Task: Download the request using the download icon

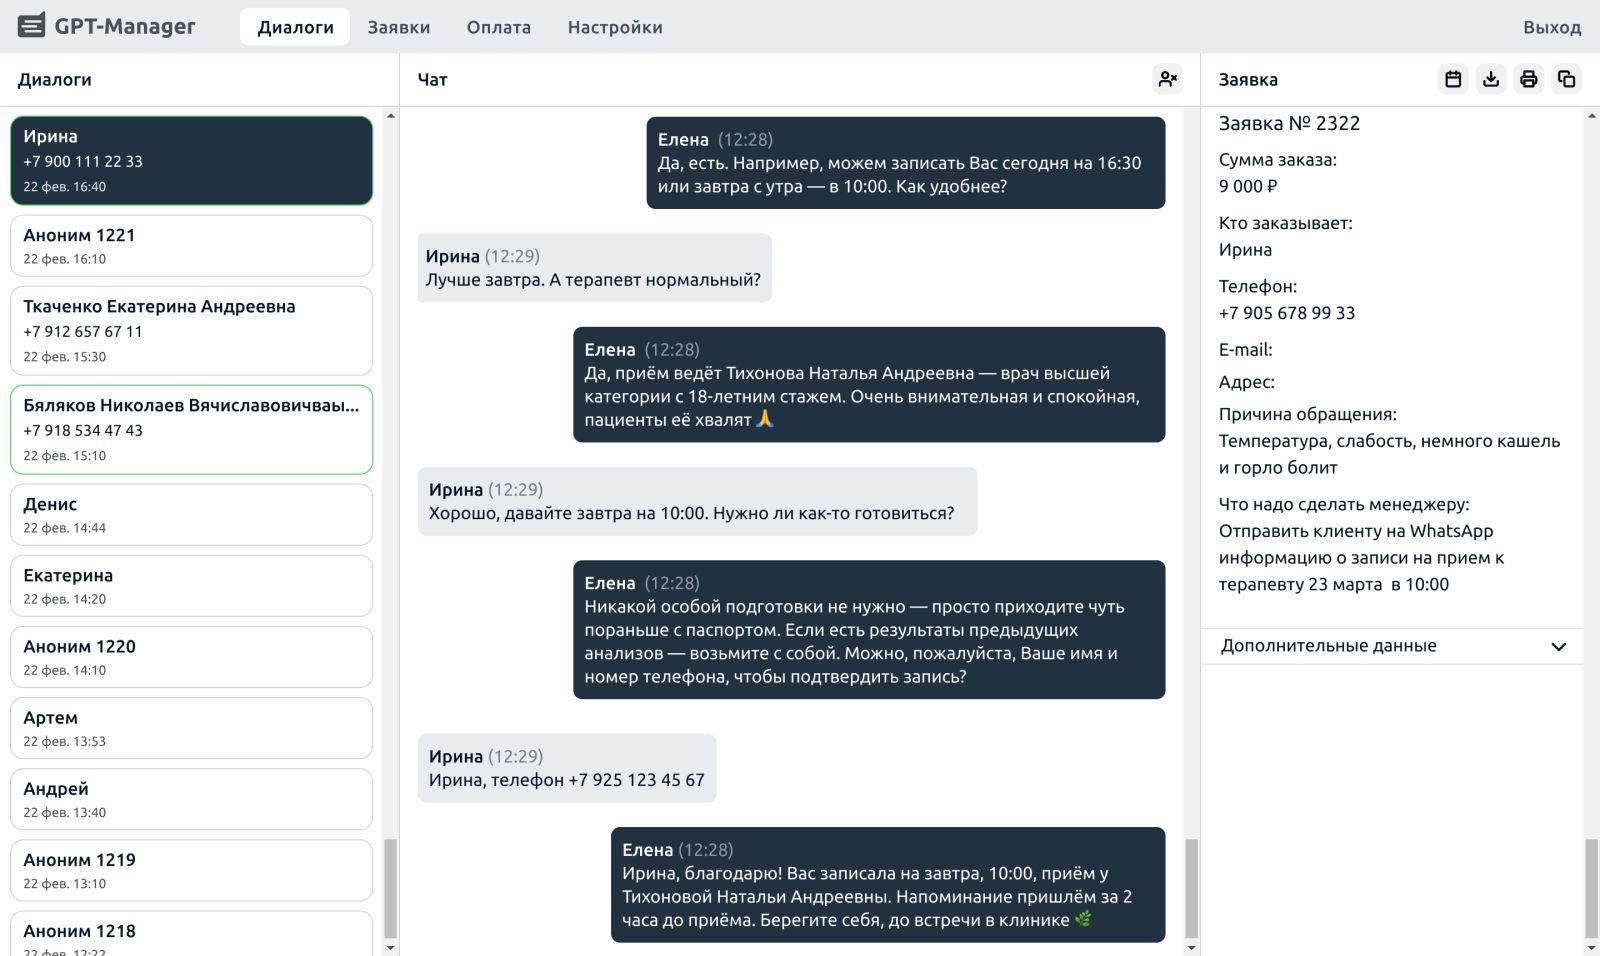Action: (1491, 79)
